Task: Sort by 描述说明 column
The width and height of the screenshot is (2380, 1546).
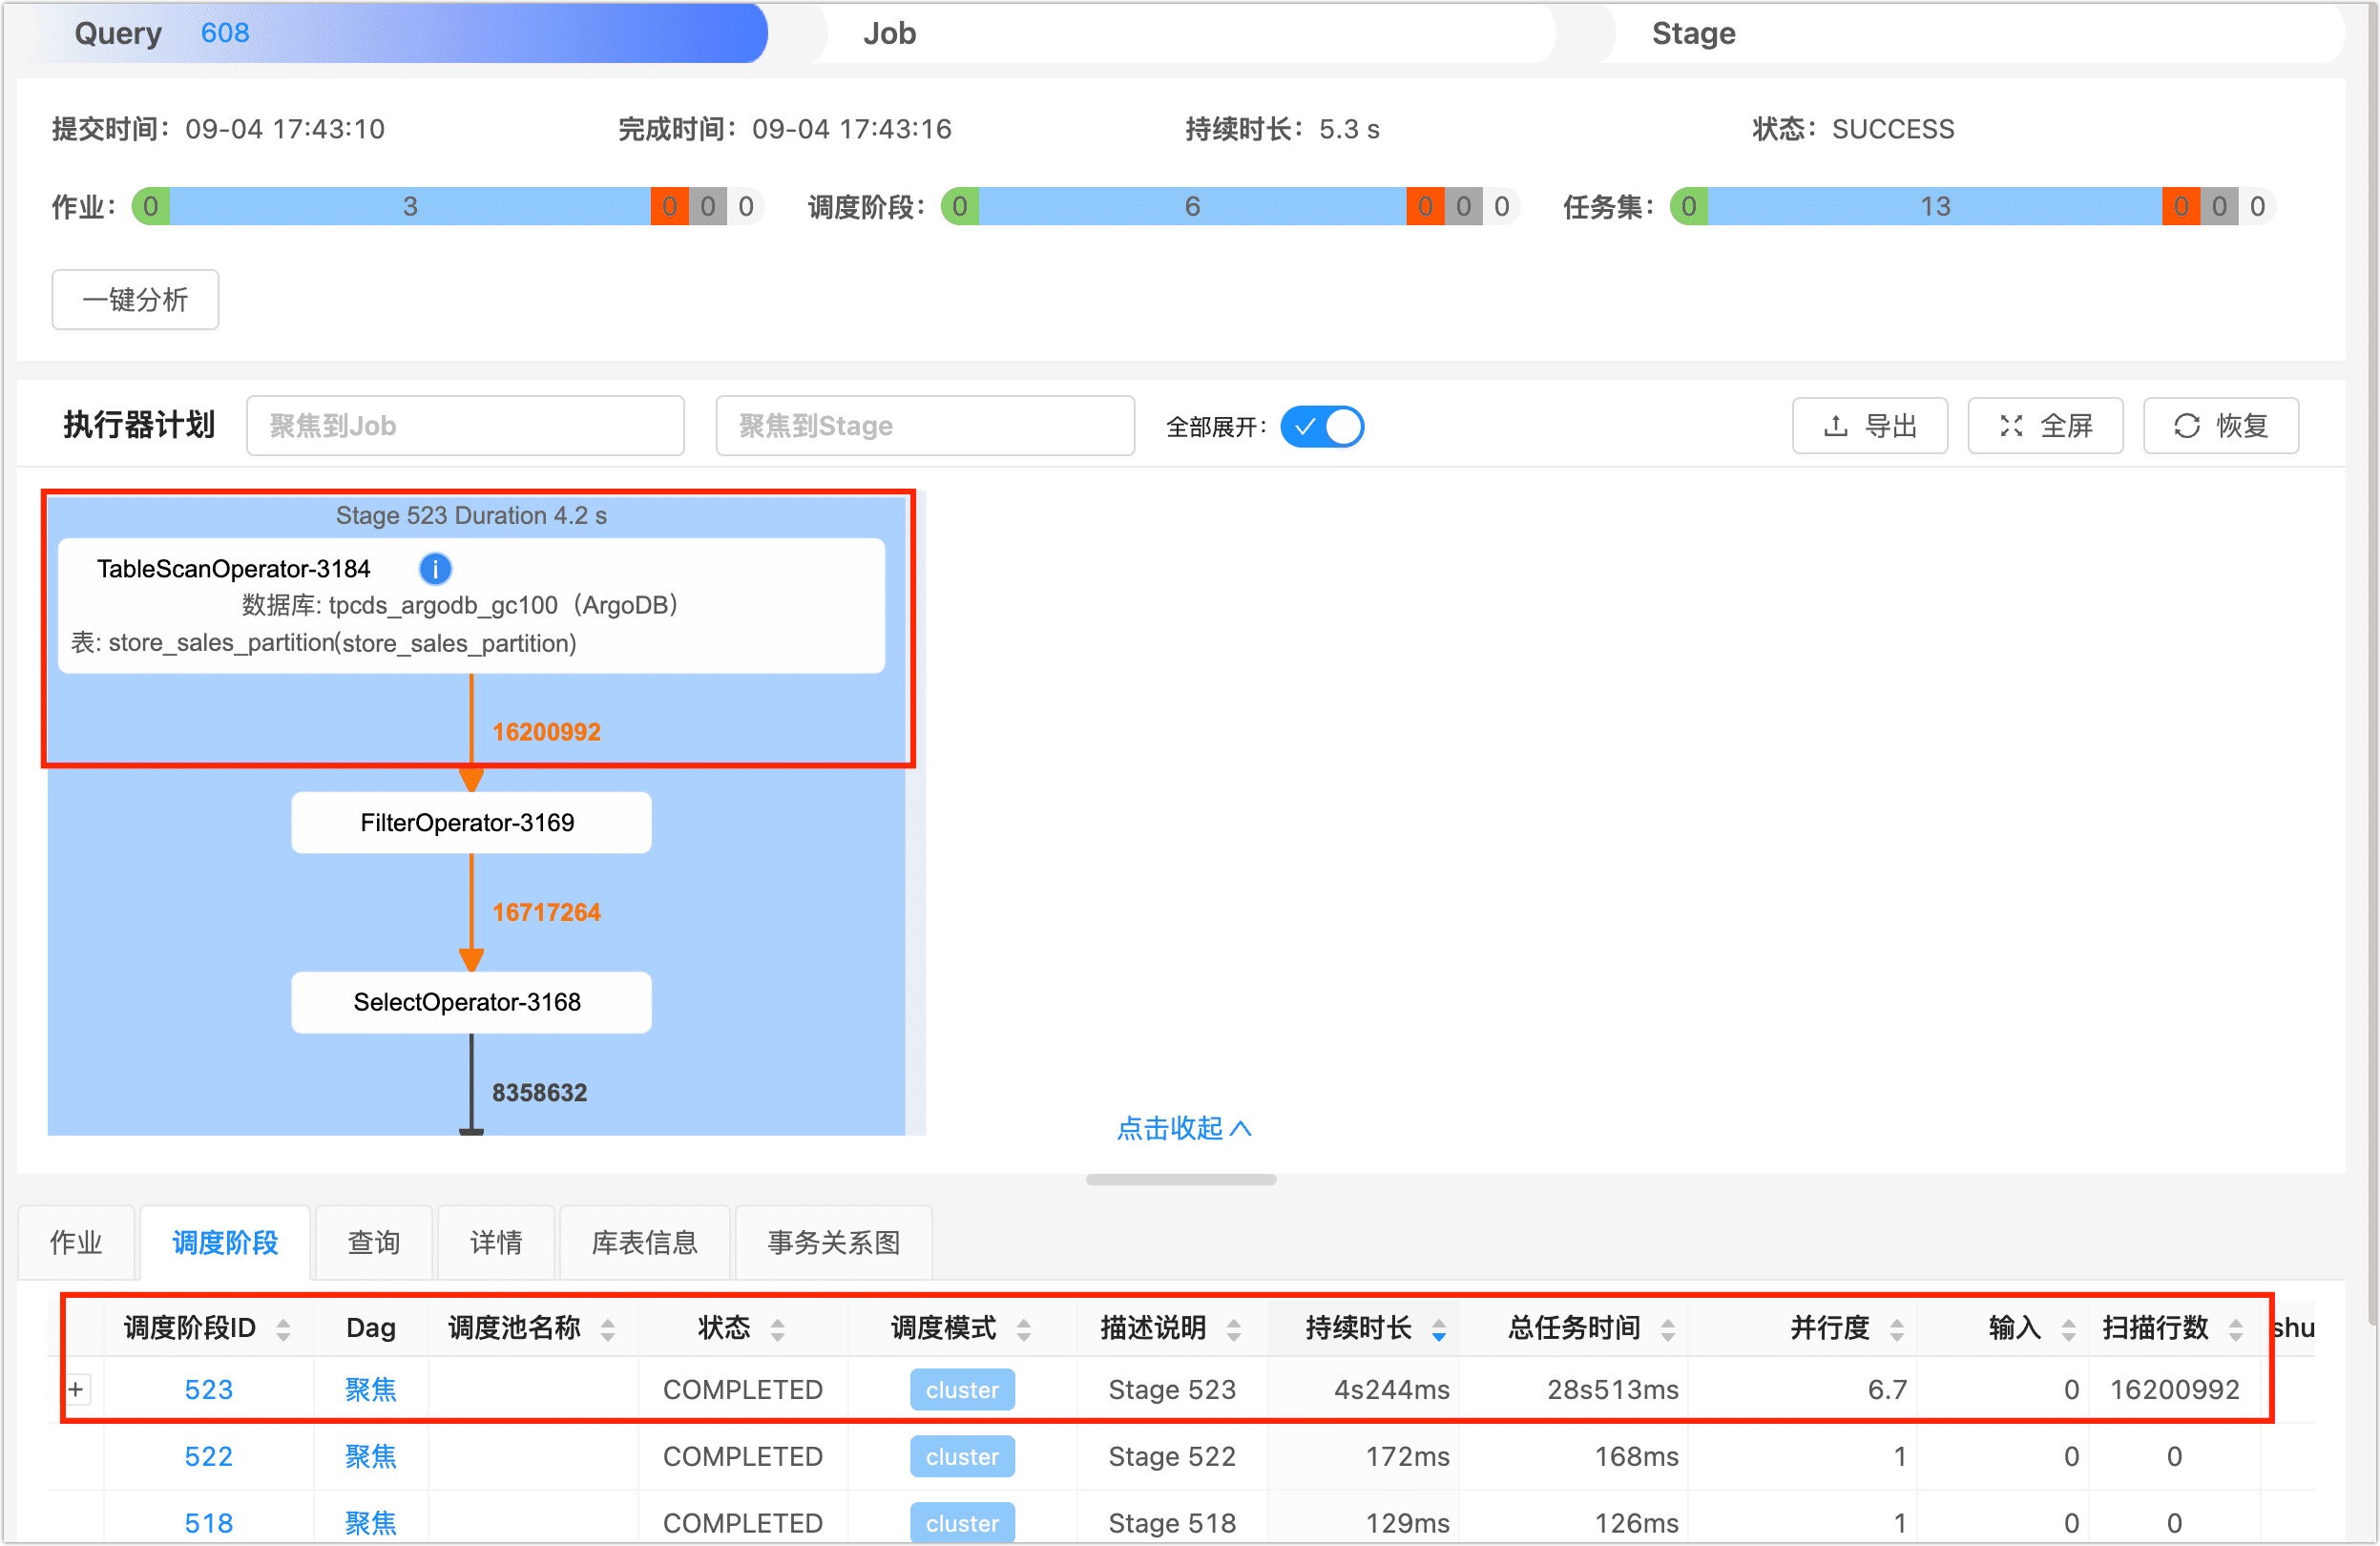Action: coord(1234,1329)
